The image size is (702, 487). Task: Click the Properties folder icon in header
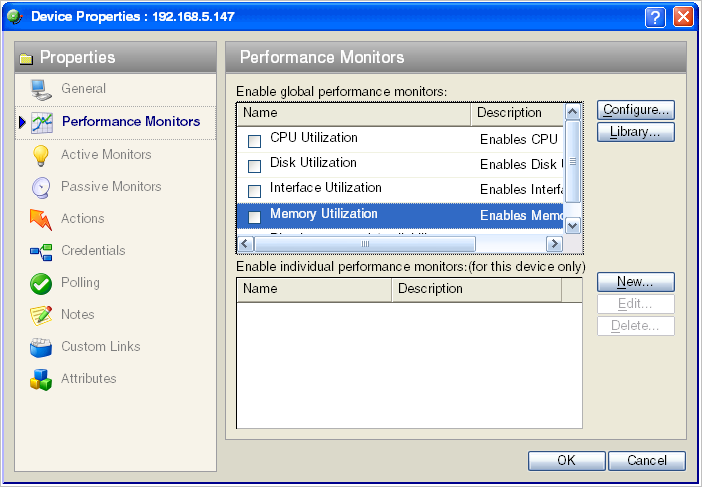tap(26, 59)
